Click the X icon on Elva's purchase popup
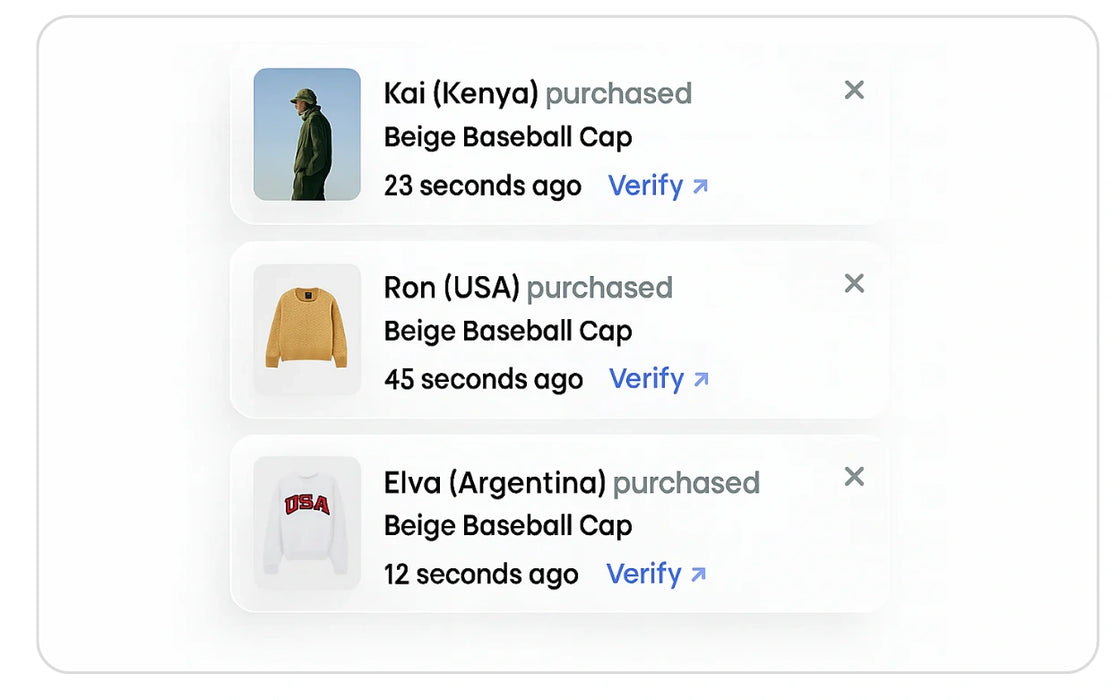 point(854,478)
